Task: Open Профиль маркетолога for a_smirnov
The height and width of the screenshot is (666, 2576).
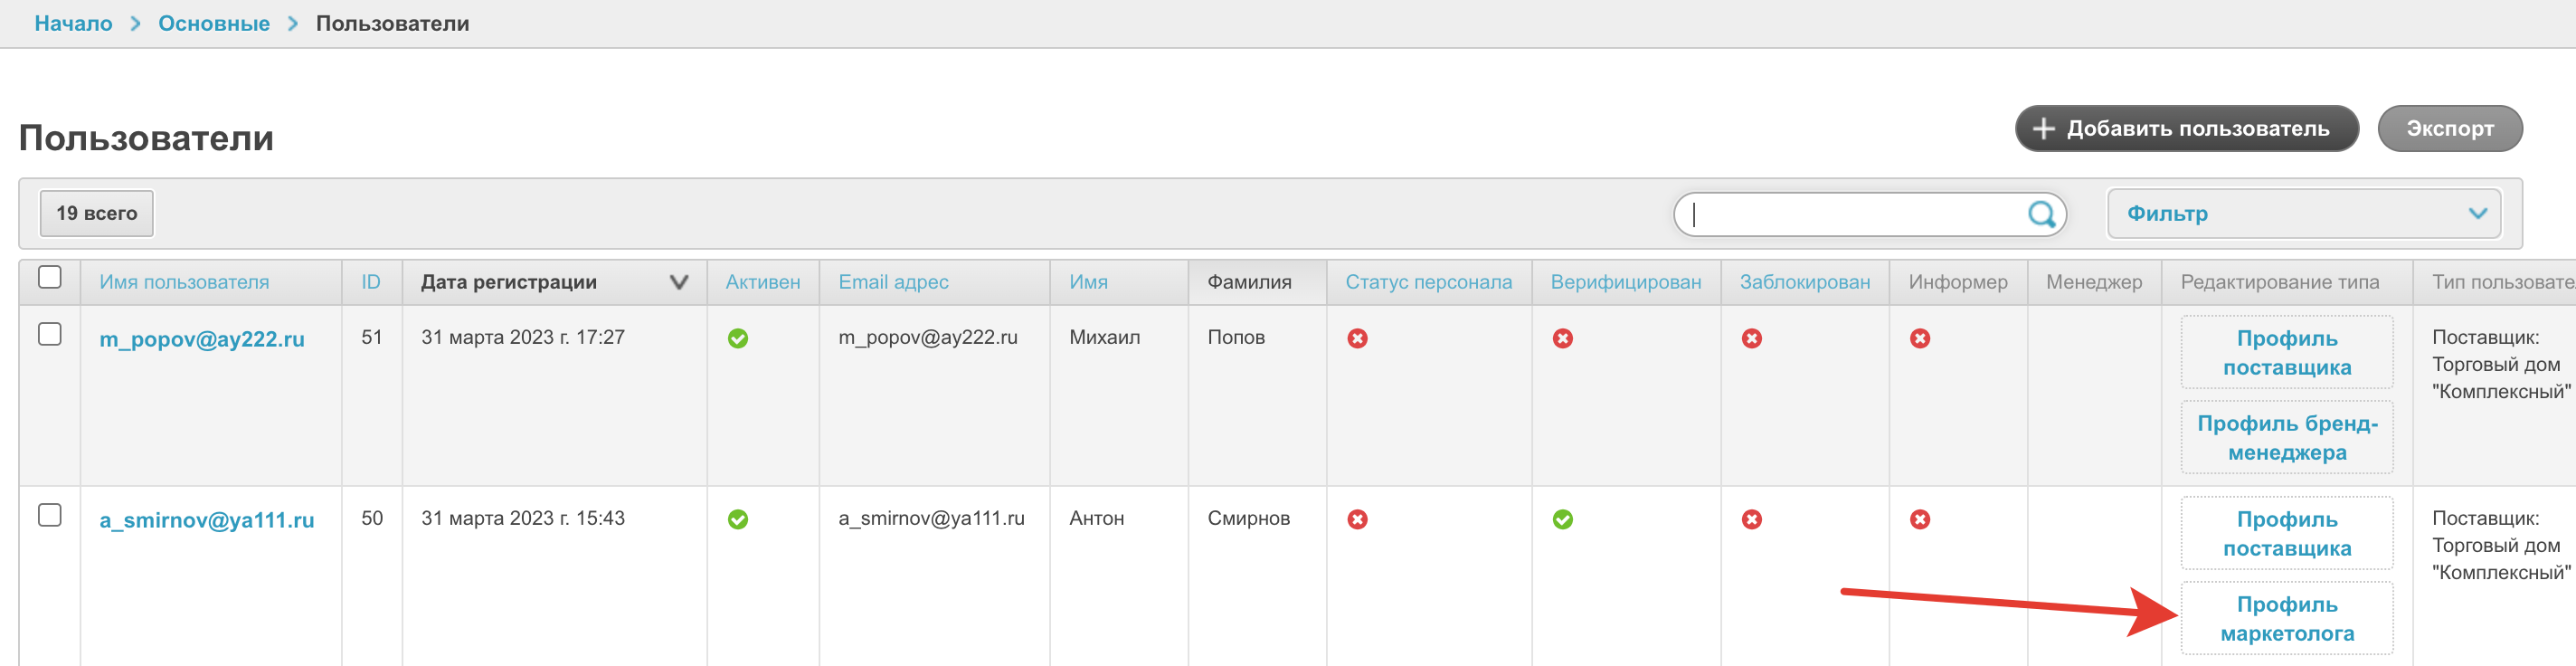Action: tap(2286, 619)
